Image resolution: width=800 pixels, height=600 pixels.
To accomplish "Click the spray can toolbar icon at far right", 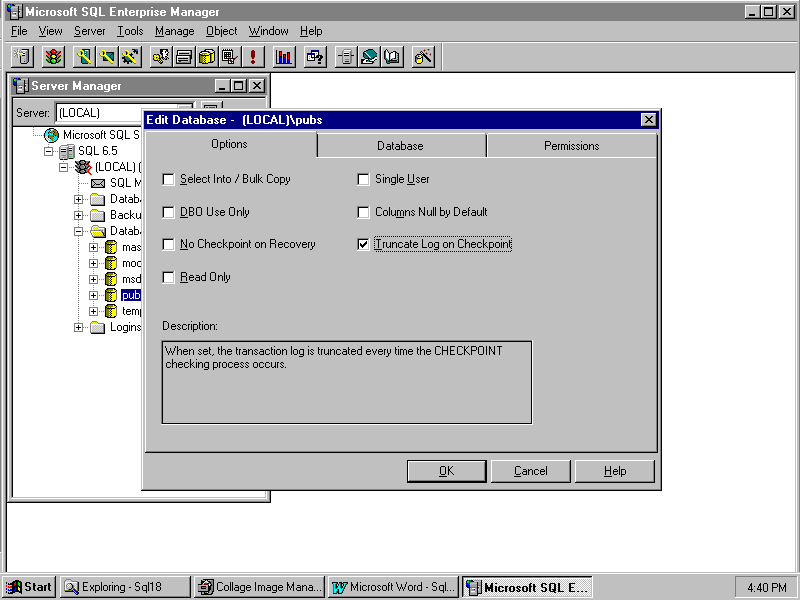I will click(423, 57).
